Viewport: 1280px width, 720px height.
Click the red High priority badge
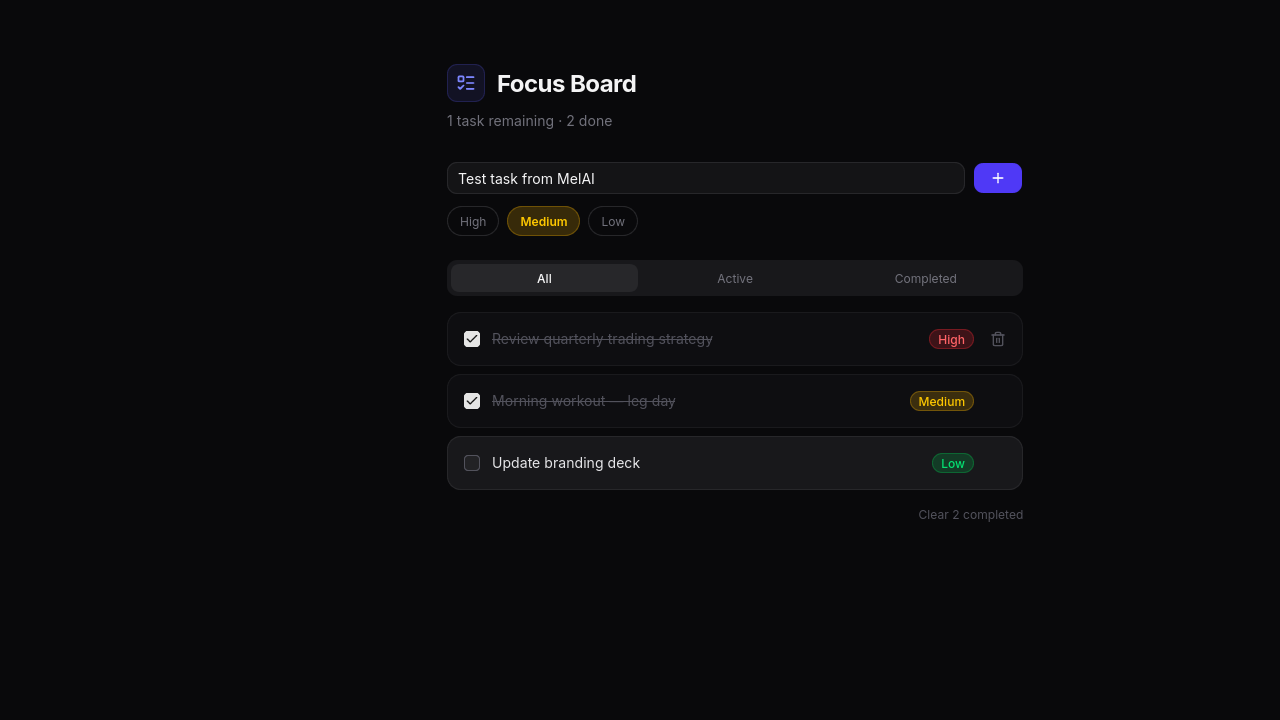tap(951, 339)
